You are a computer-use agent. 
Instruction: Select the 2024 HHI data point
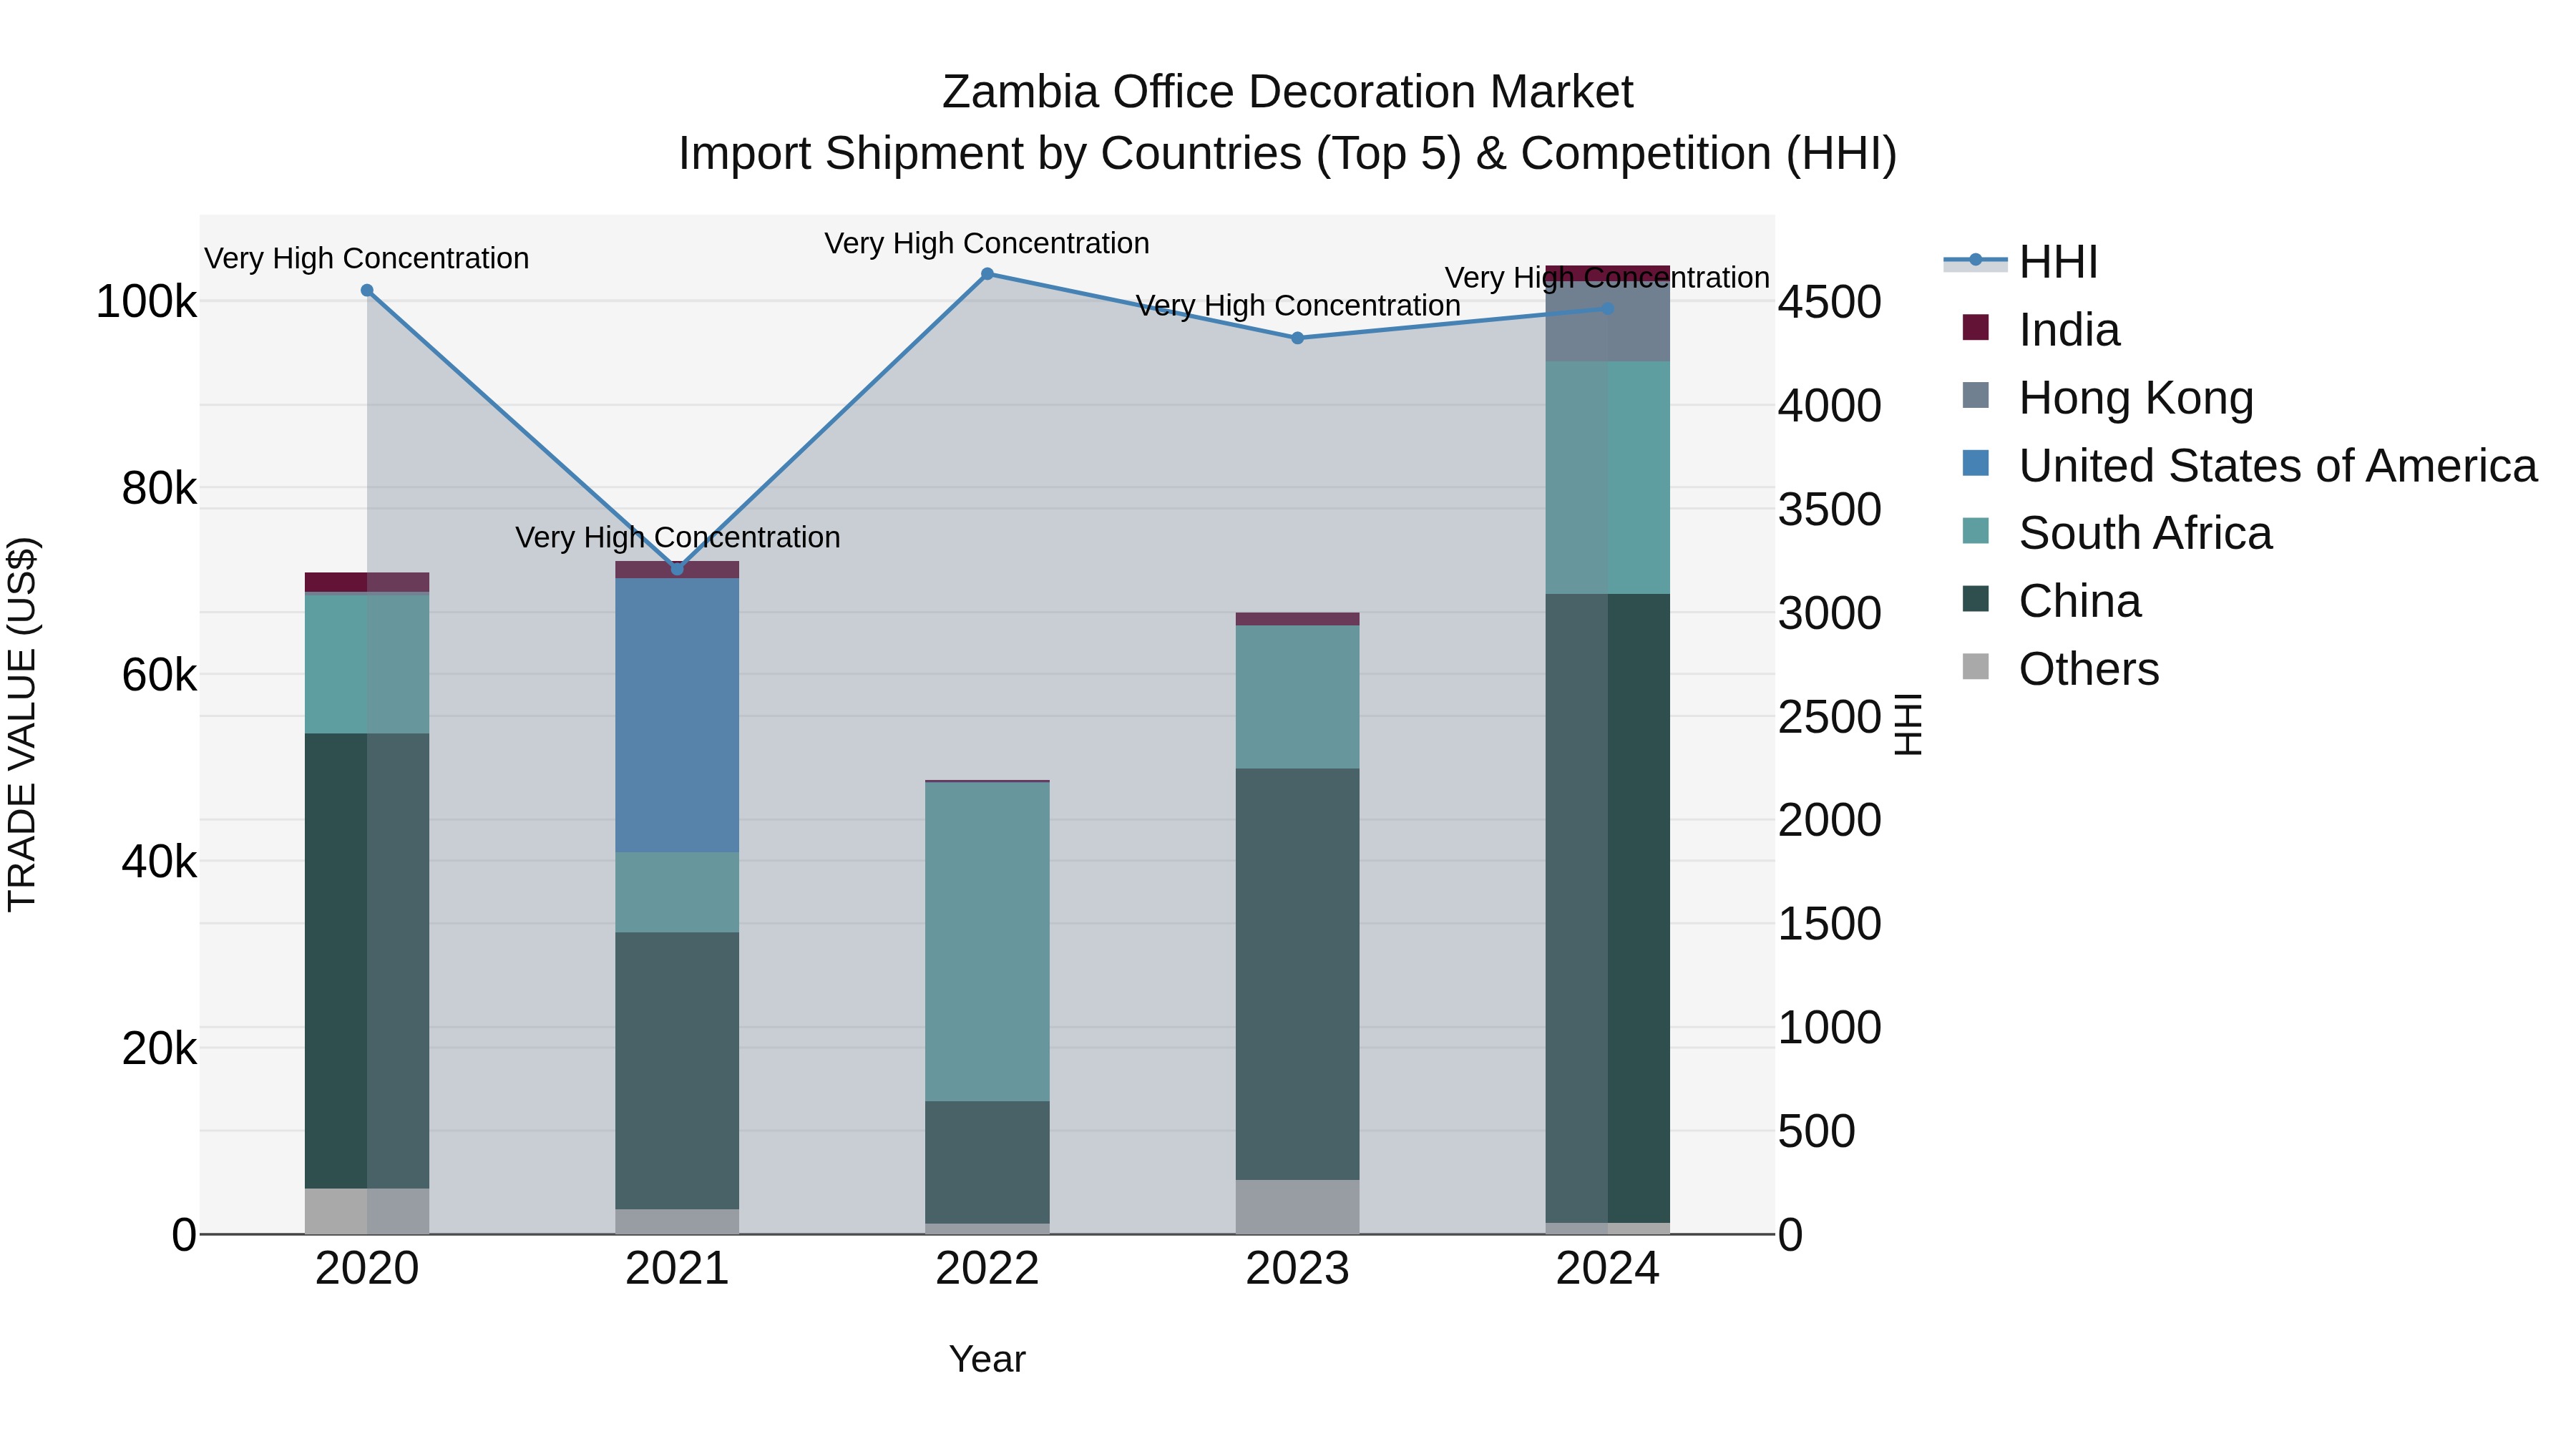(x=1608, y=309)
